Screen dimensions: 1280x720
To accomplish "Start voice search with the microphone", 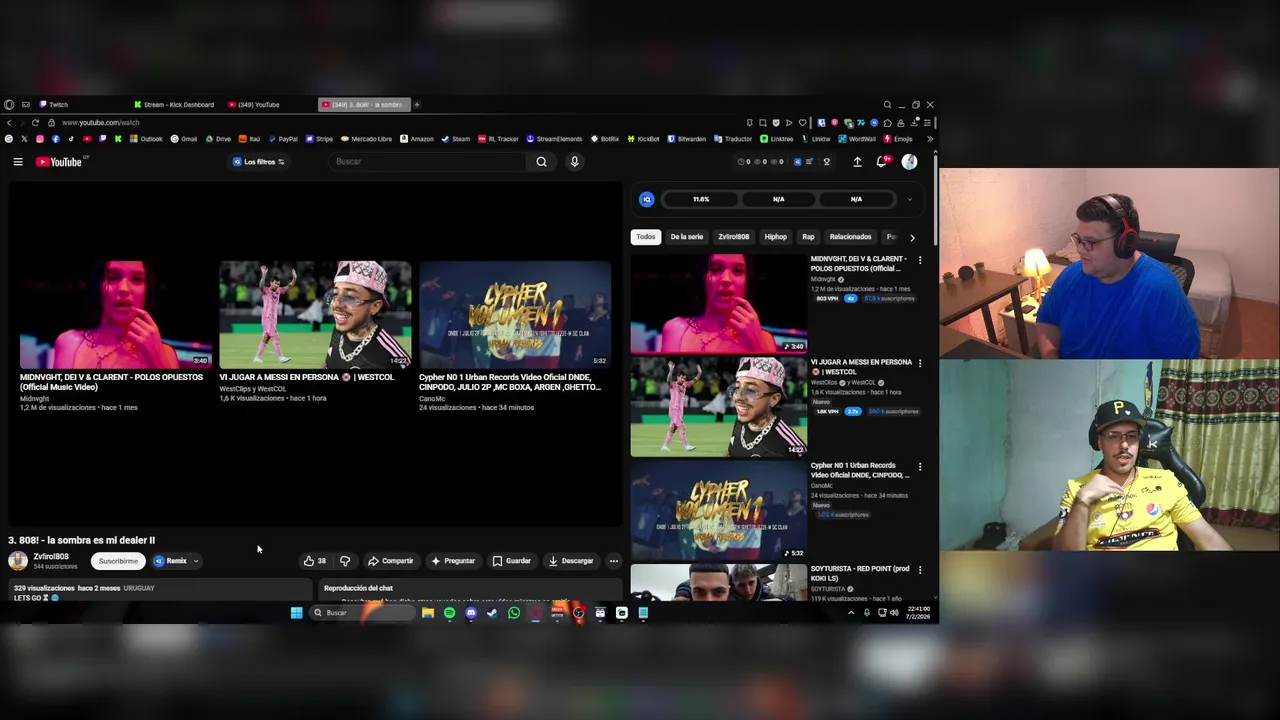I will coord(574,162).
